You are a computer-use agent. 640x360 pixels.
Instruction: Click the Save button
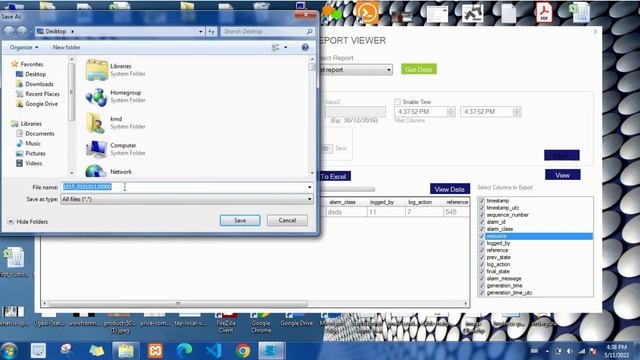click(240, 220)
